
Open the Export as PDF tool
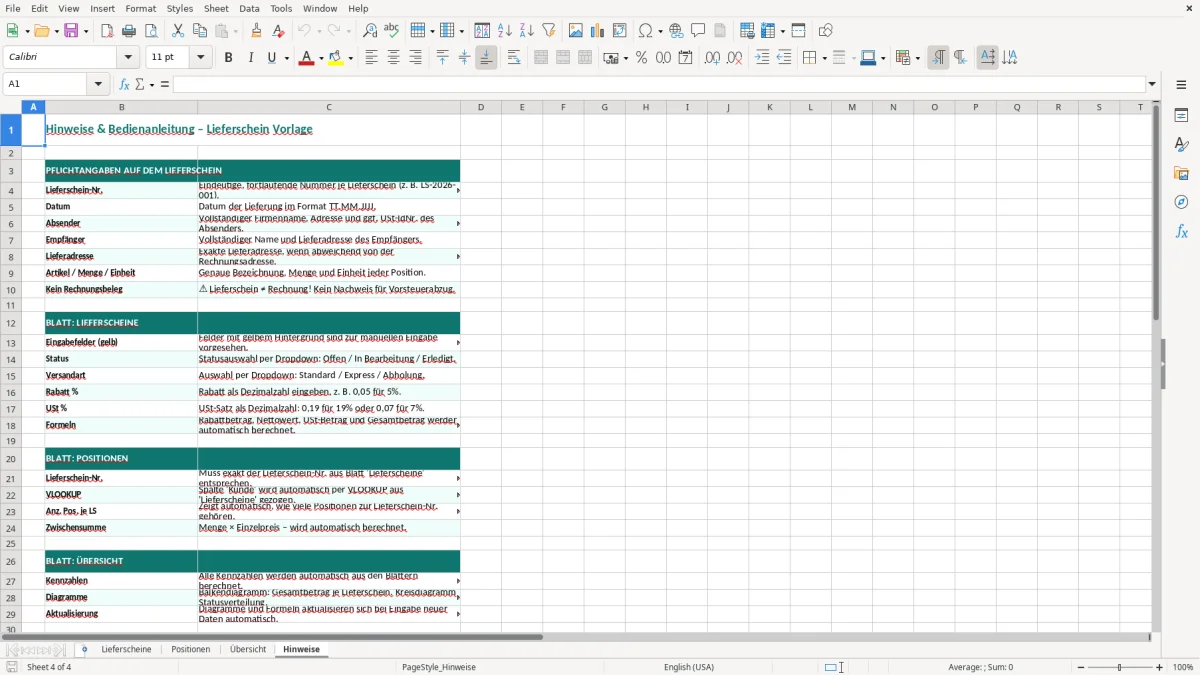pos(107,31)
